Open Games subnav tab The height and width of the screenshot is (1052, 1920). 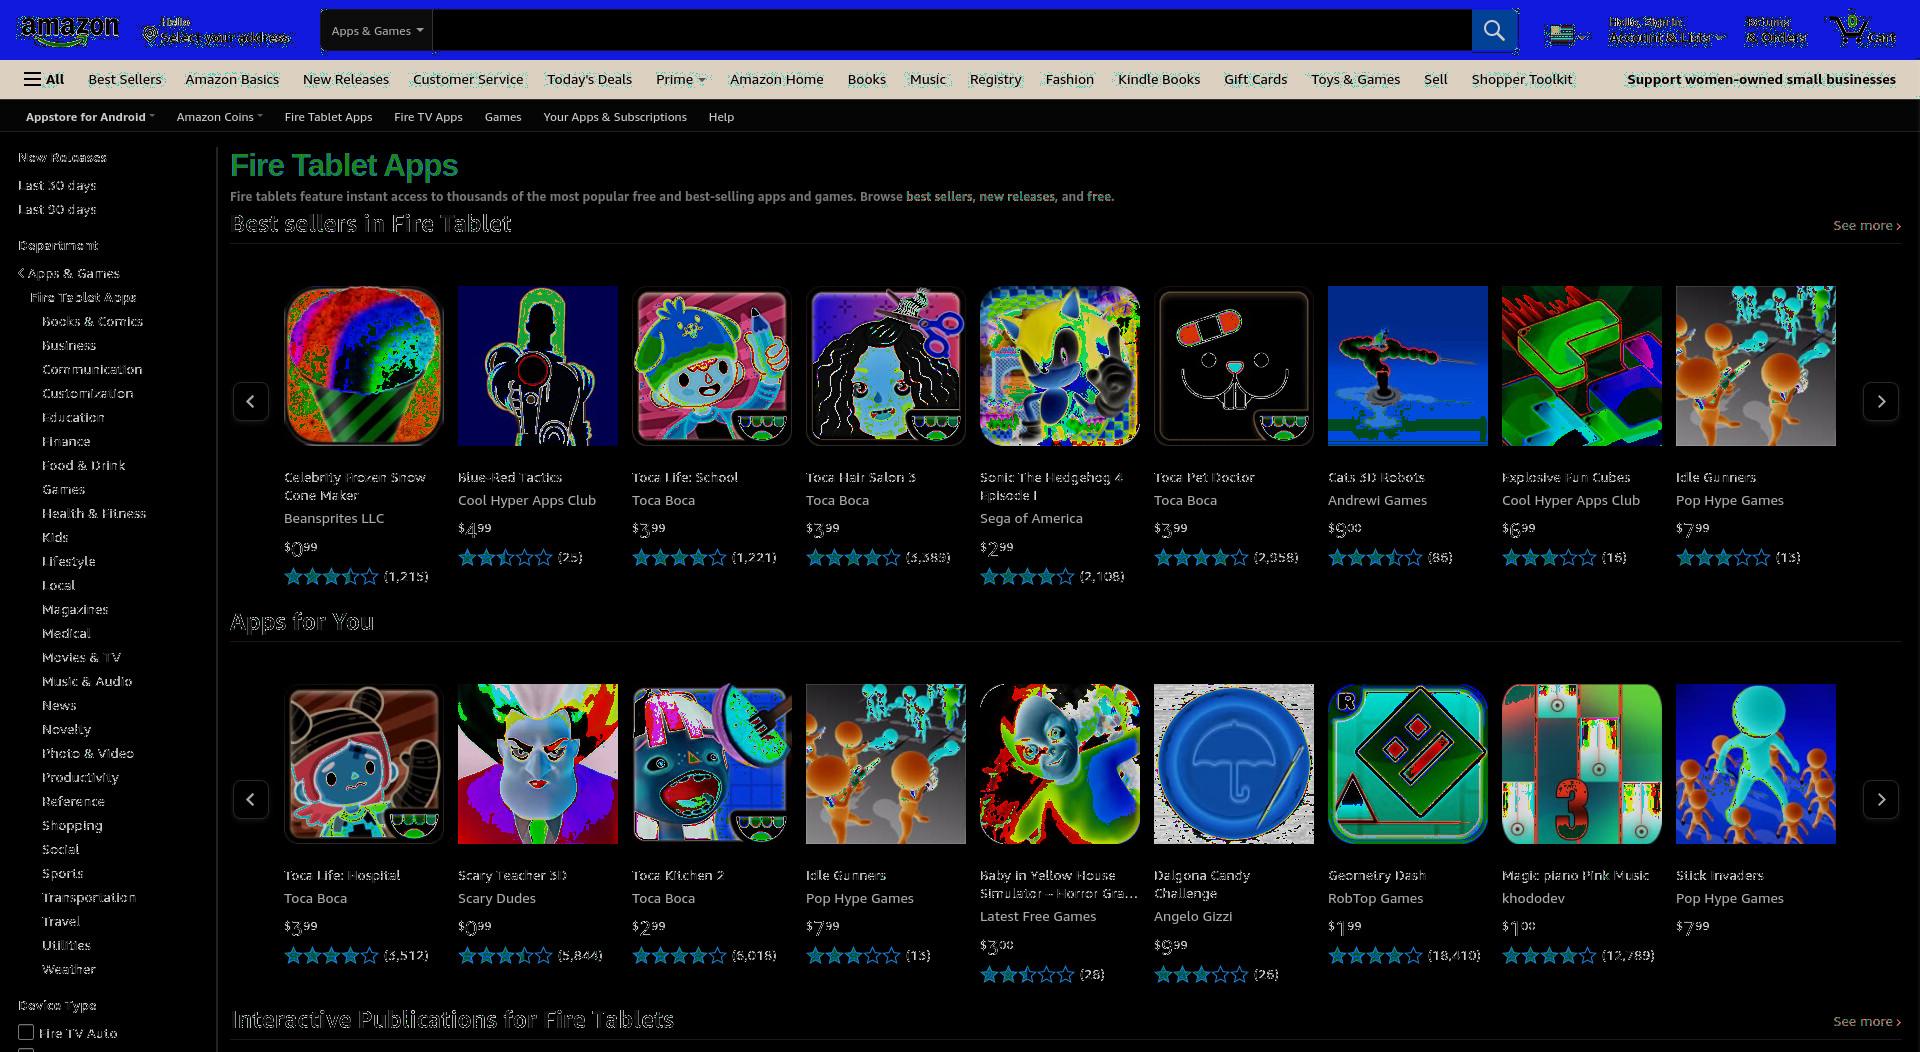click(503, 117)
